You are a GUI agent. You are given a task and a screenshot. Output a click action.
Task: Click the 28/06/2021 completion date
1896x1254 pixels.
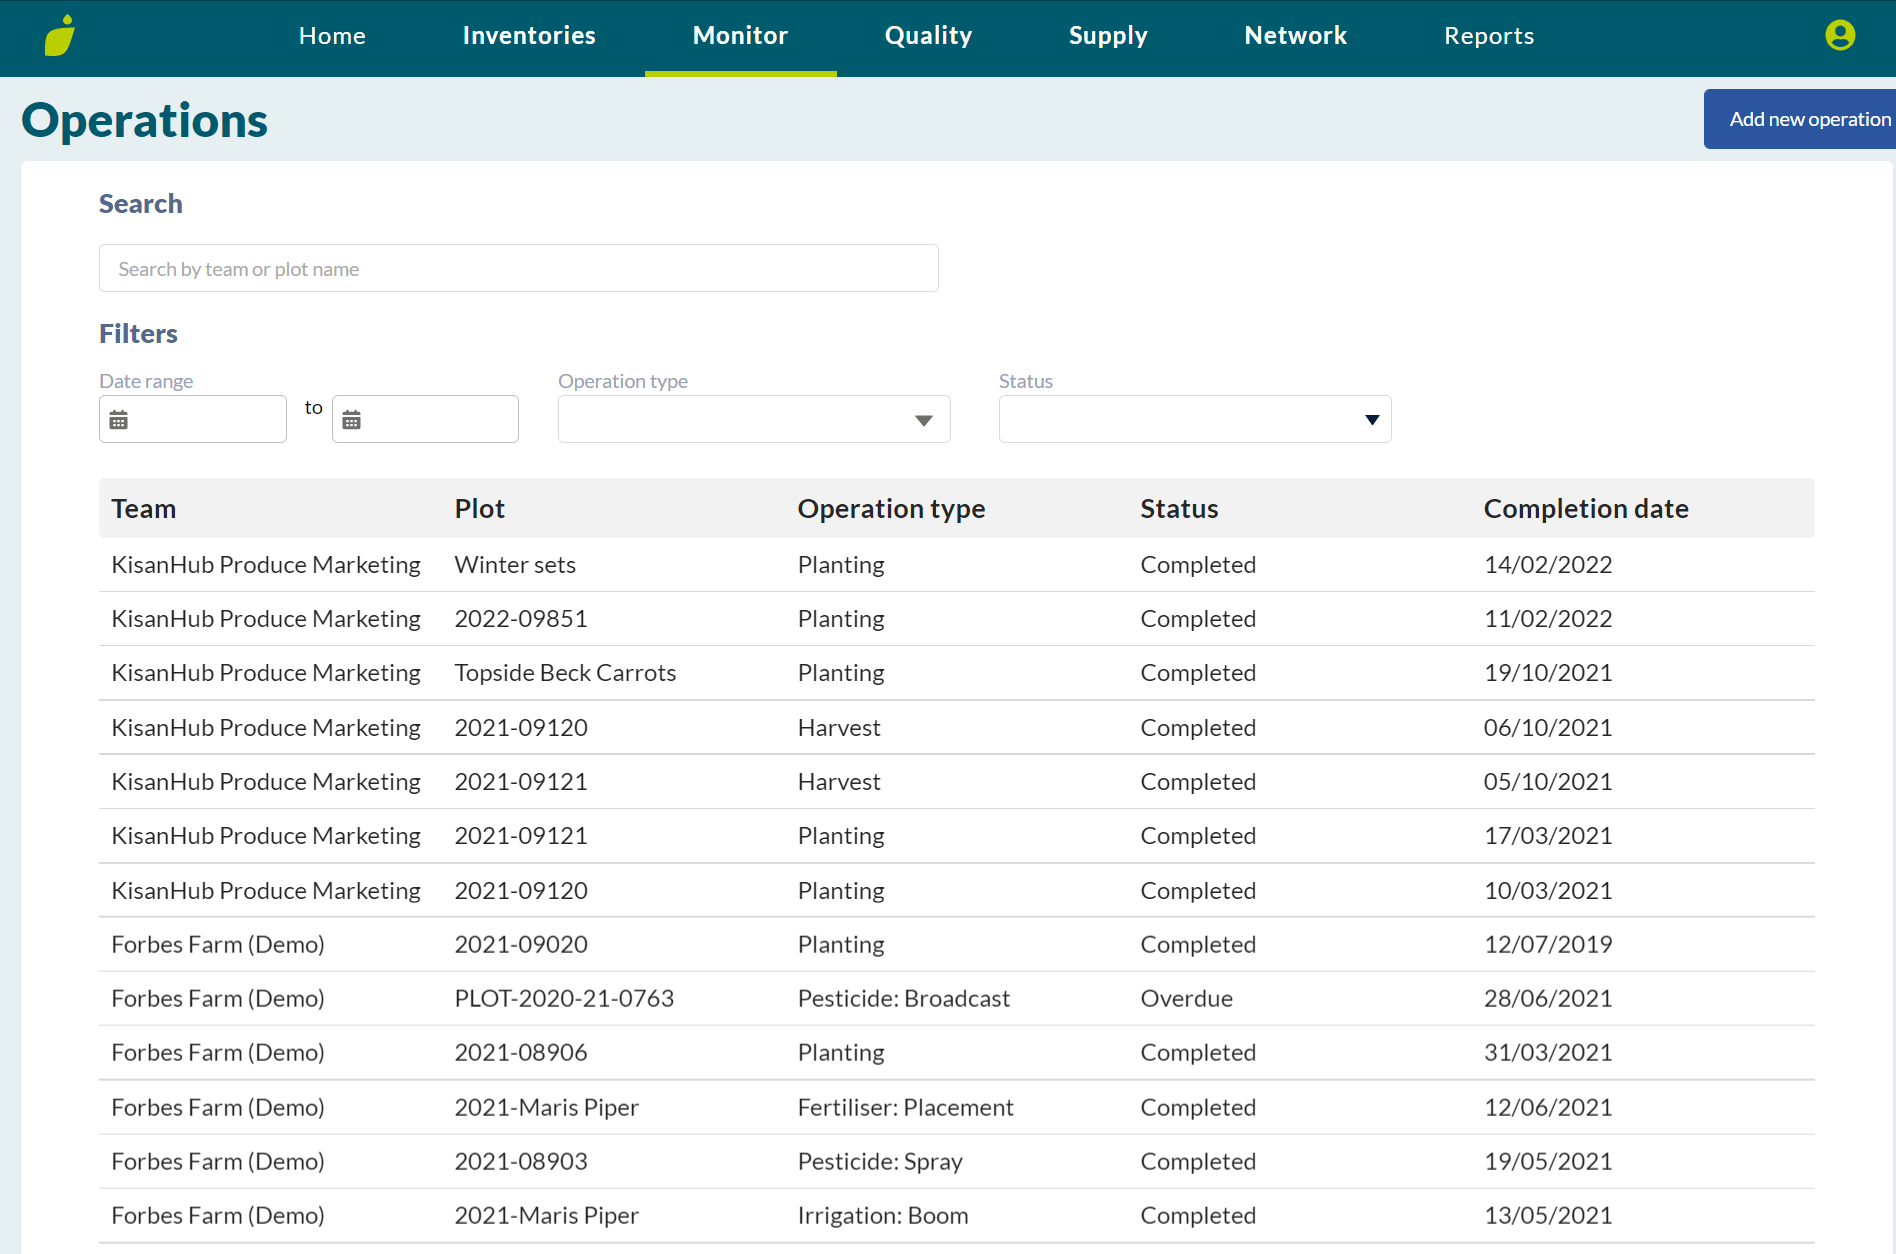pos(1548,999)
